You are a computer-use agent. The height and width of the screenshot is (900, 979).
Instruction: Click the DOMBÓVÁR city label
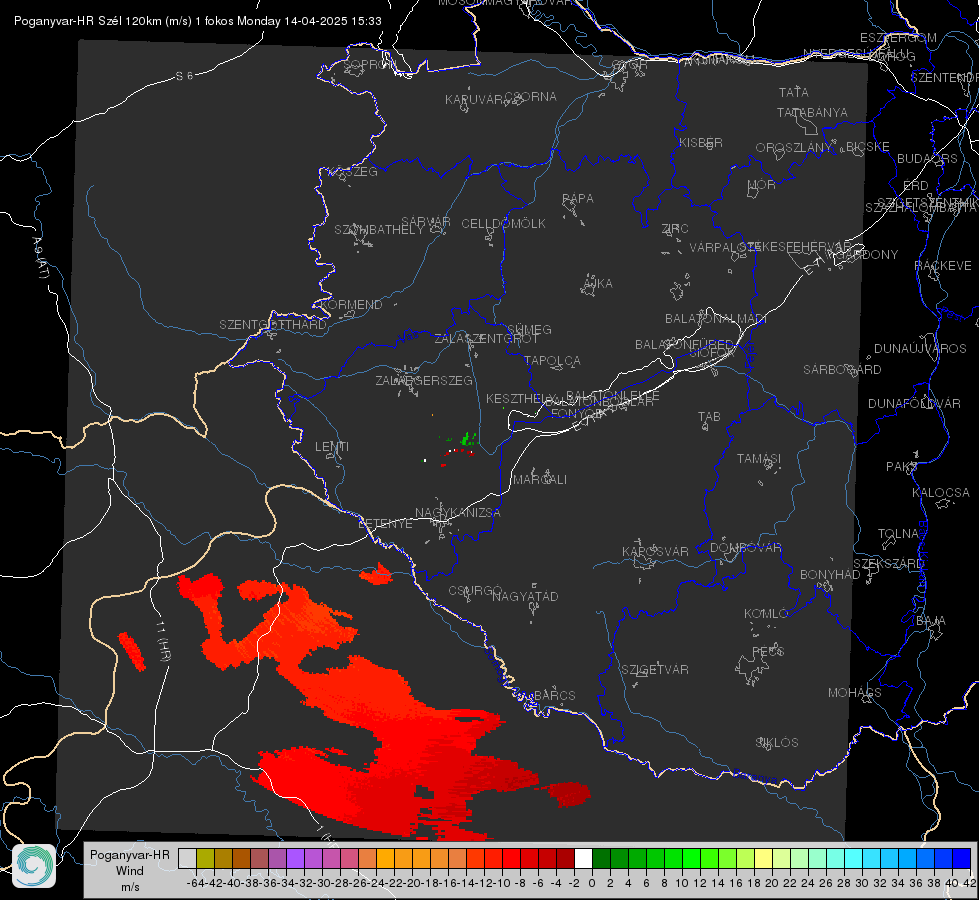[746, 548]
